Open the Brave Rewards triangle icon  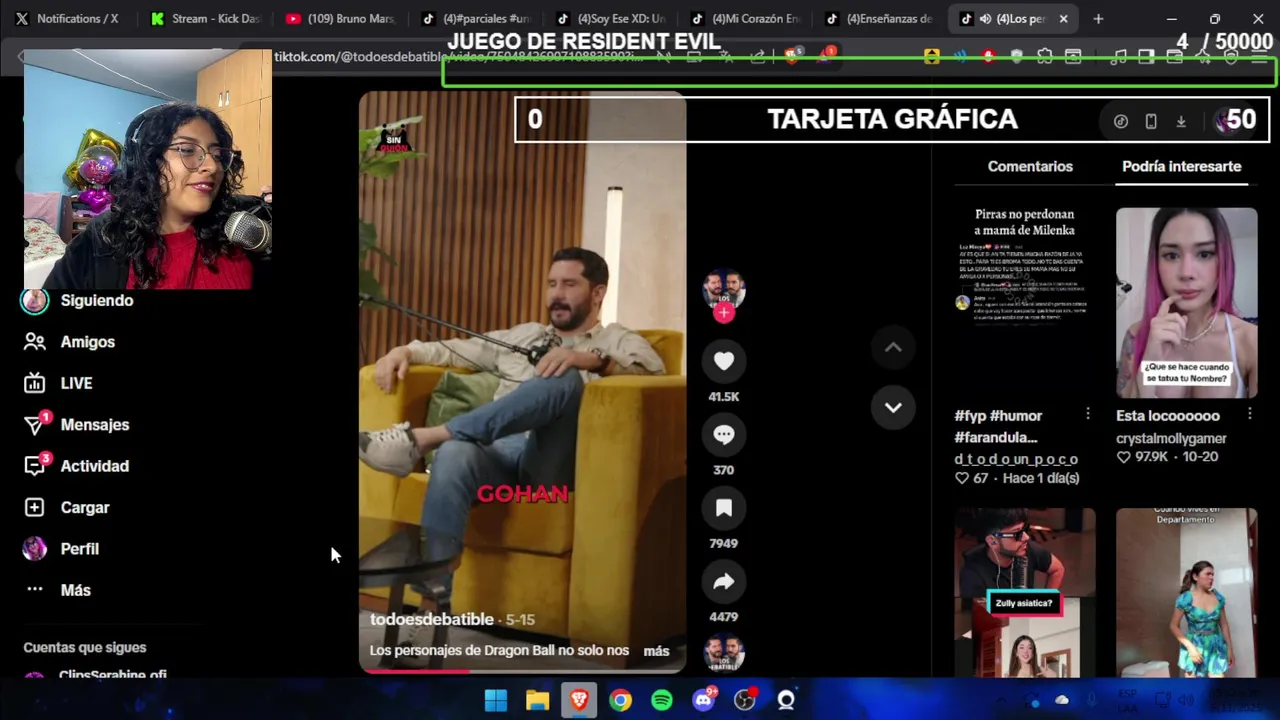click(x=826, y=57)
